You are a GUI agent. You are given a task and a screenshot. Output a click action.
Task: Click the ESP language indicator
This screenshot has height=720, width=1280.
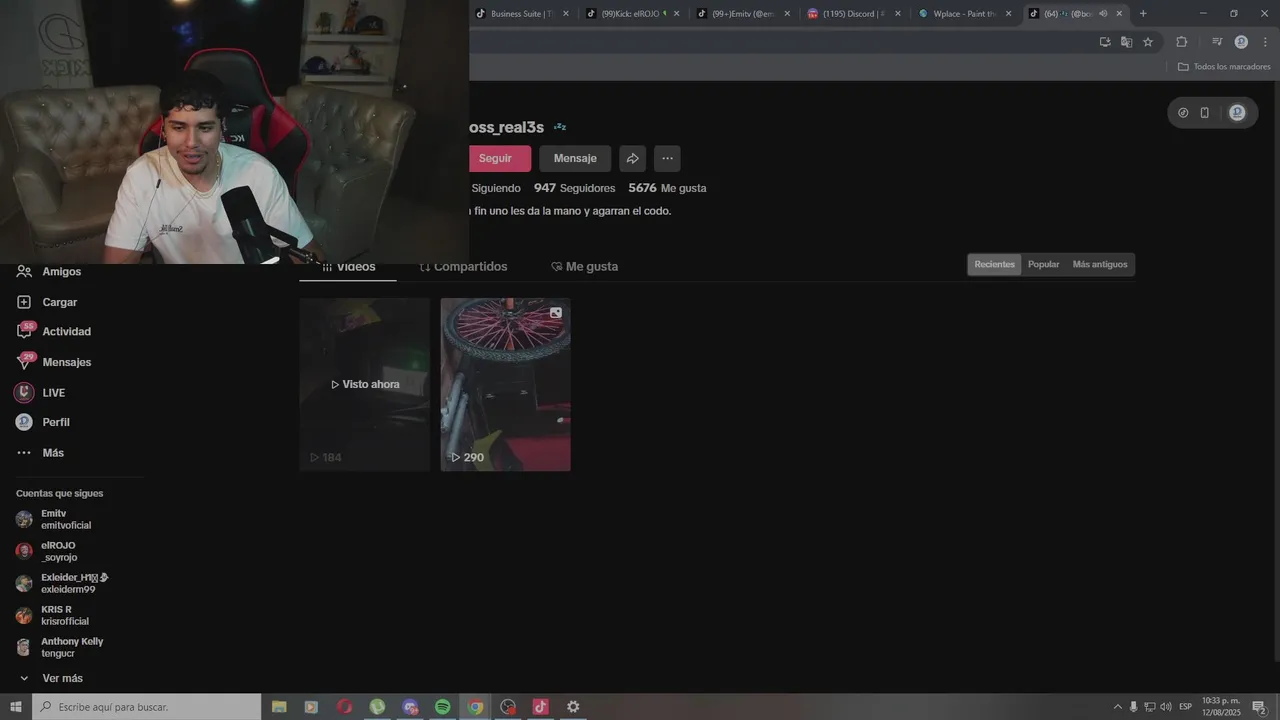tap(1186, 707)
